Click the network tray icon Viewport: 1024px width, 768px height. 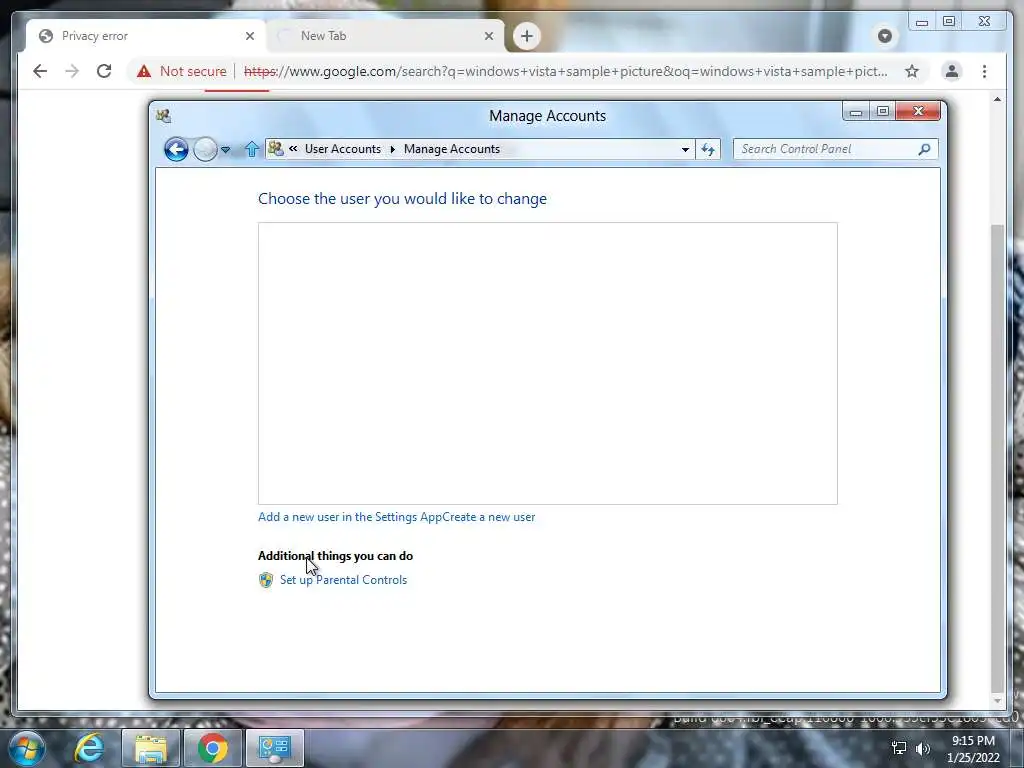point(899,748)
